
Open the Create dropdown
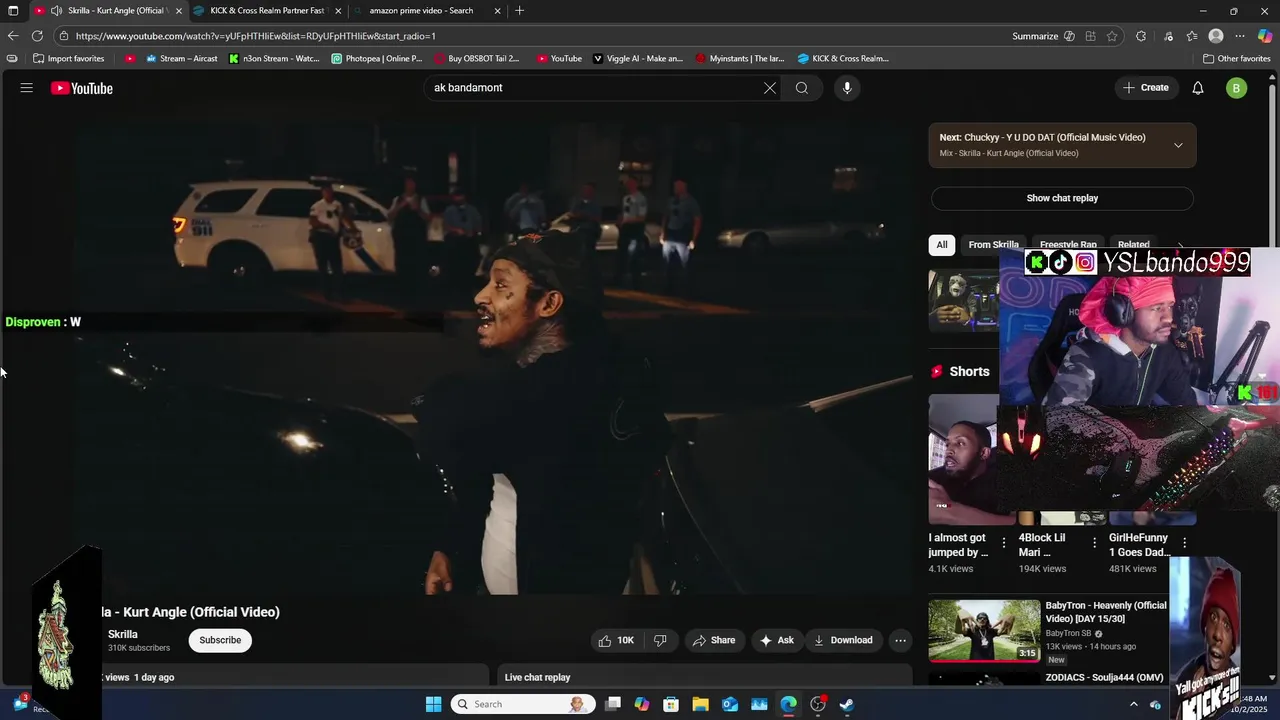pos(1146,88)
